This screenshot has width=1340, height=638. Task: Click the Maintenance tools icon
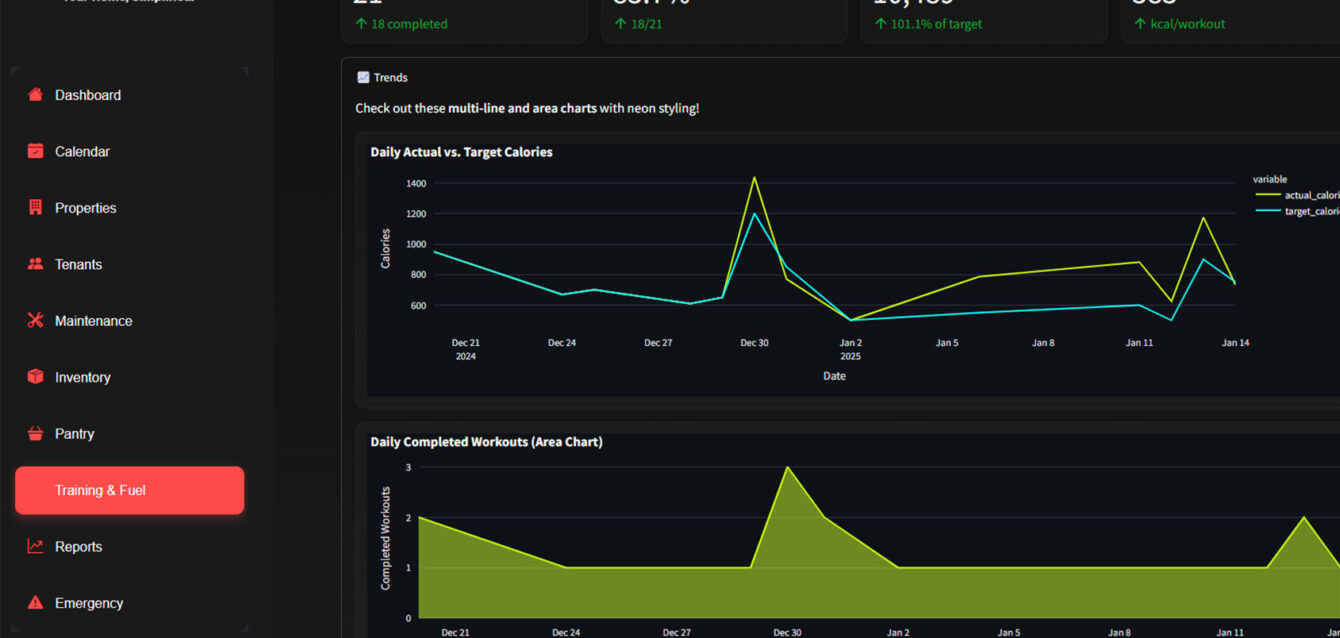(x=36, y=321)
